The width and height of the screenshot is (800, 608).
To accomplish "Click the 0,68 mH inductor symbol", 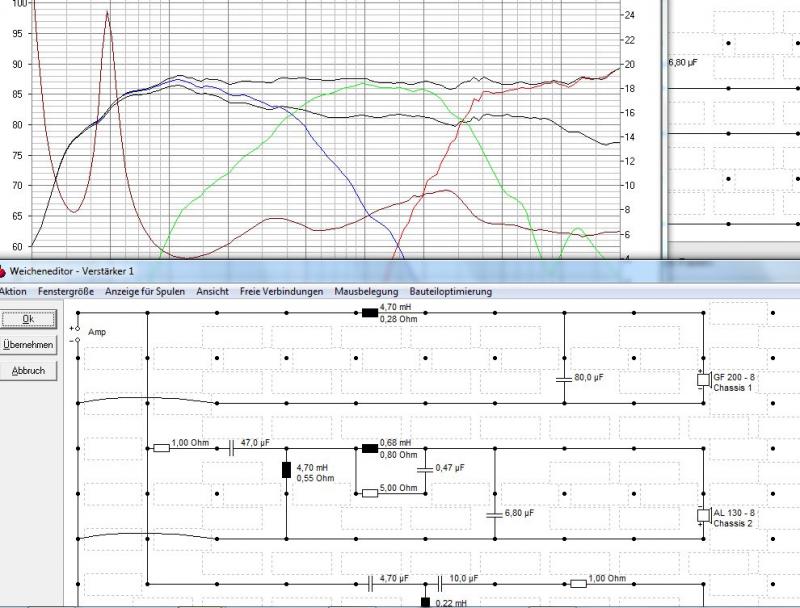I will pos(370,448).
